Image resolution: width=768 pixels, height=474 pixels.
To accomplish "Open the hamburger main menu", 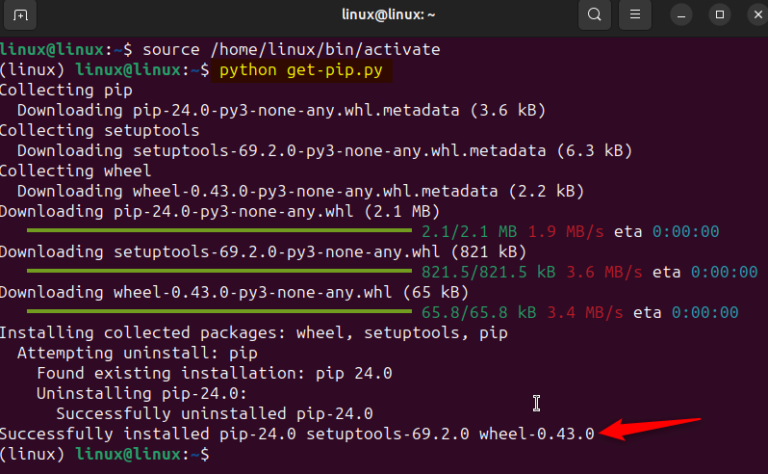I will click(633, 15).
